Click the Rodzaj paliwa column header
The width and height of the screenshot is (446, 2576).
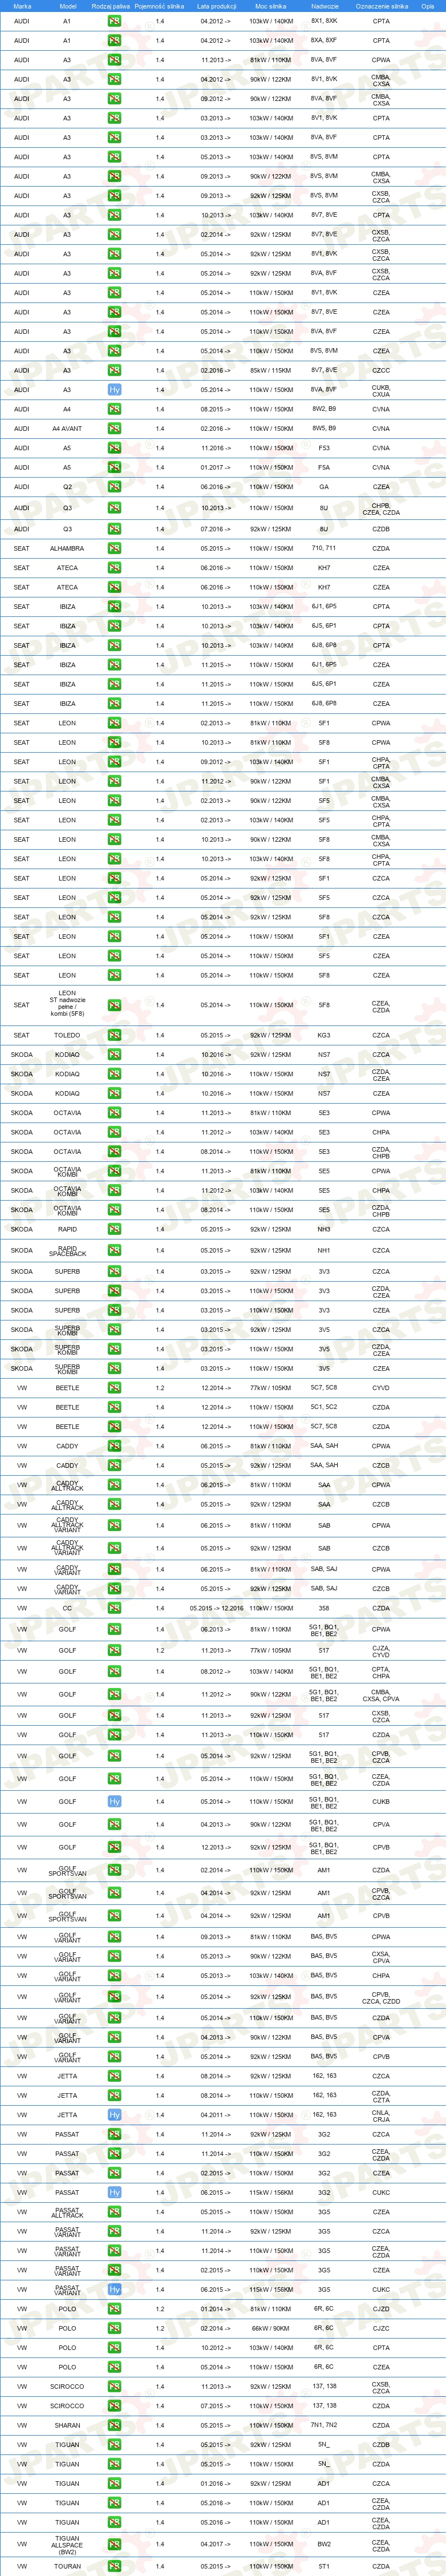pyautogui.click(x=110, y=6)
